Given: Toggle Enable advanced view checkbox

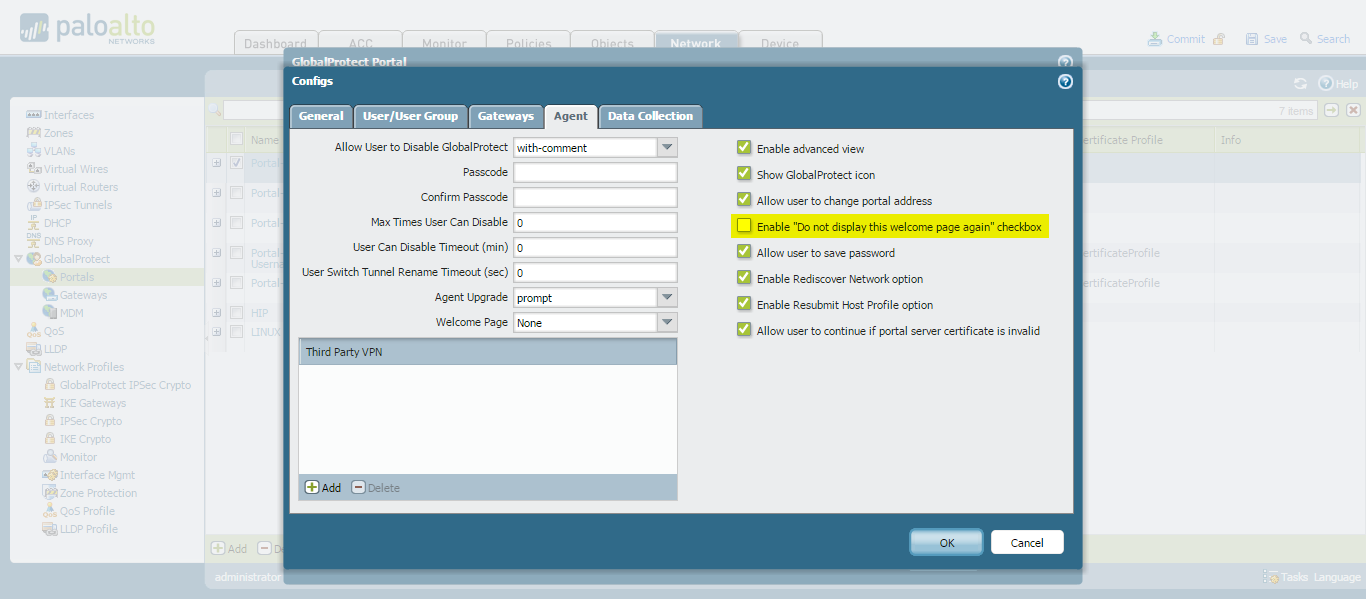Looking at the screenshot, I should pyautogui.click(x=744, y=148).
